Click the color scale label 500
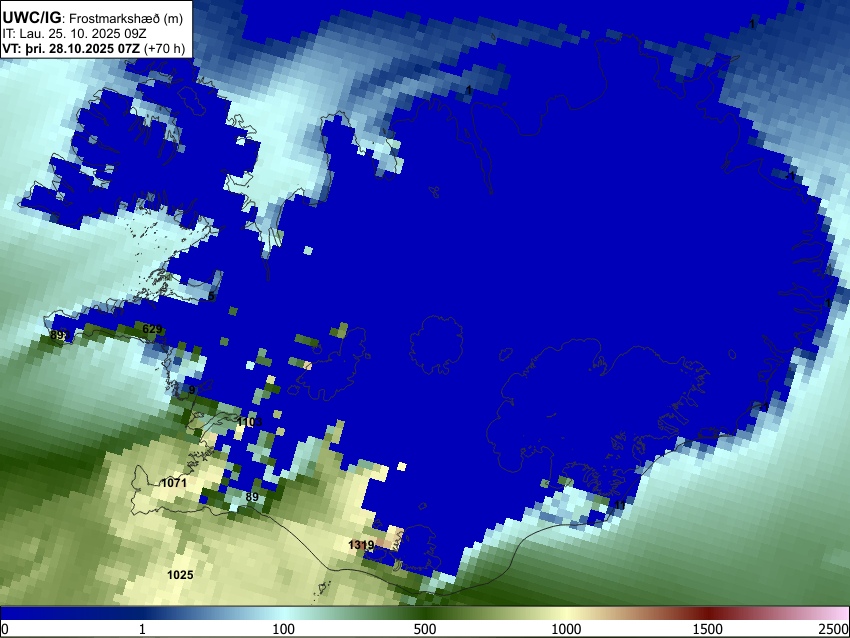The image size is (850, 638). (x=425, y=629)
